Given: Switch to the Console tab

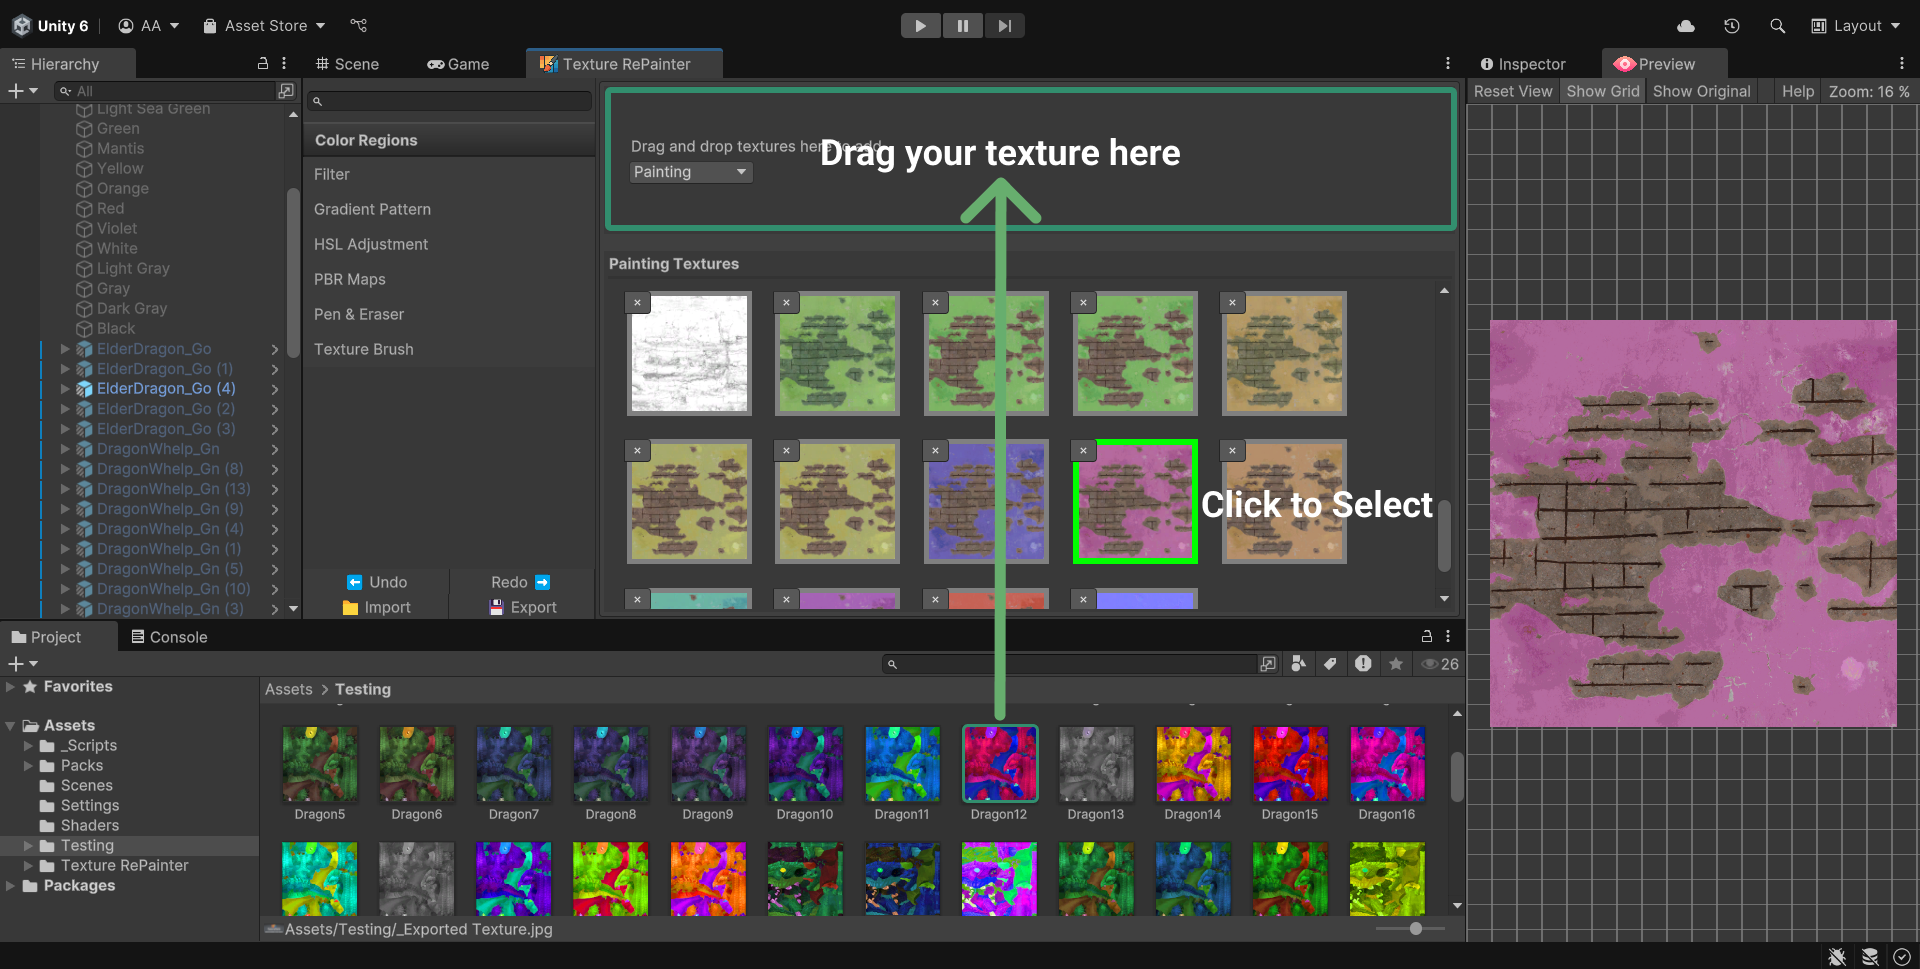Looking at the screenshot, I should tap(169, 637).
